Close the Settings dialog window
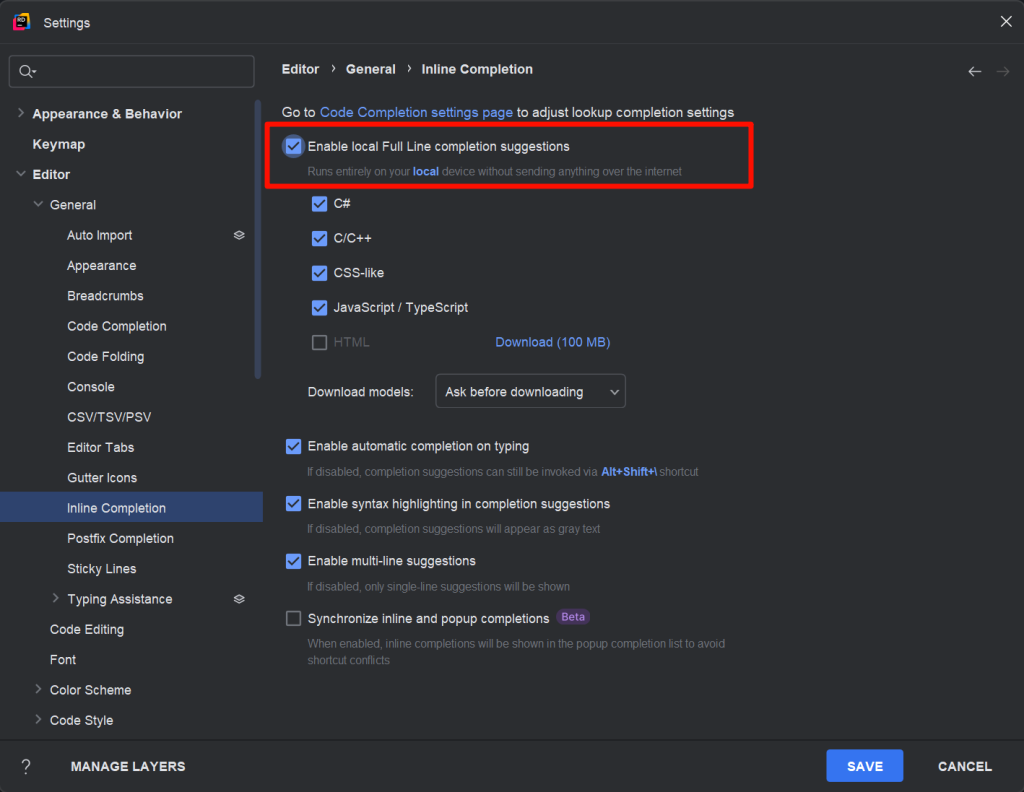The height and width of the screenshot is (792, 1024). 1006,22
